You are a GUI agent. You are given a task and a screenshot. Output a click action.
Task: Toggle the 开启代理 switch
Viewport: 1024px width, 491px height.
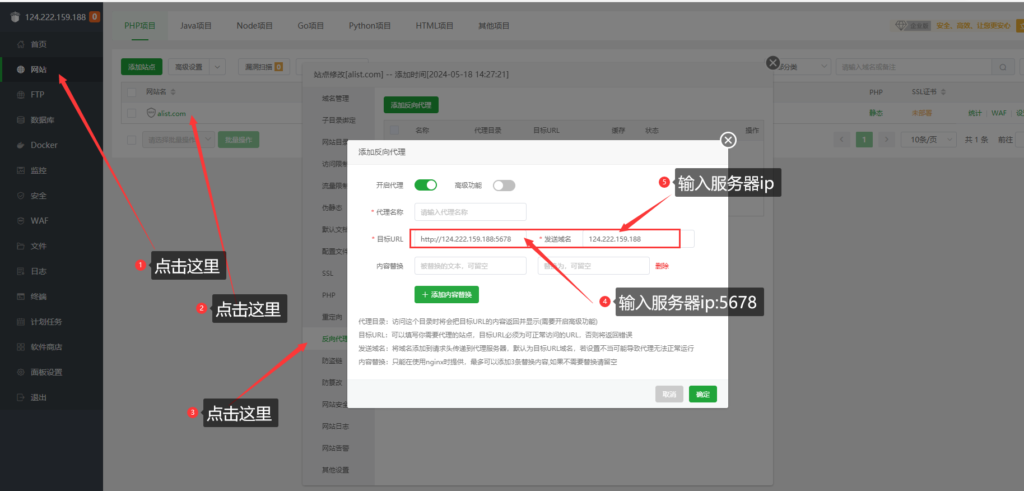tap(426, 185)
